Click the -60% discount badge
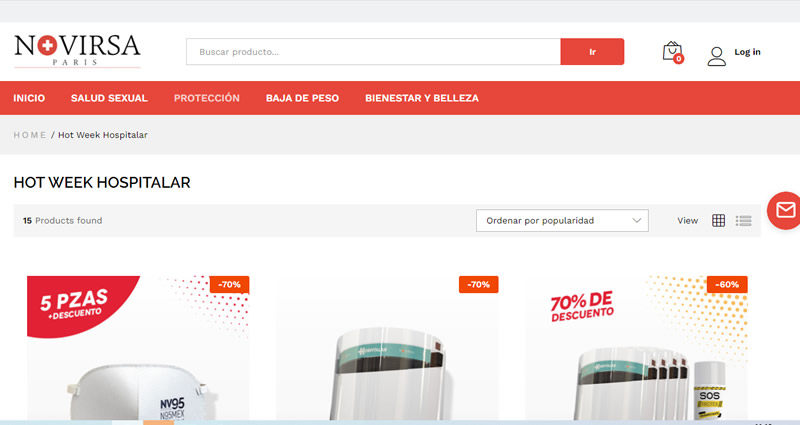 [x=727, y=284]
